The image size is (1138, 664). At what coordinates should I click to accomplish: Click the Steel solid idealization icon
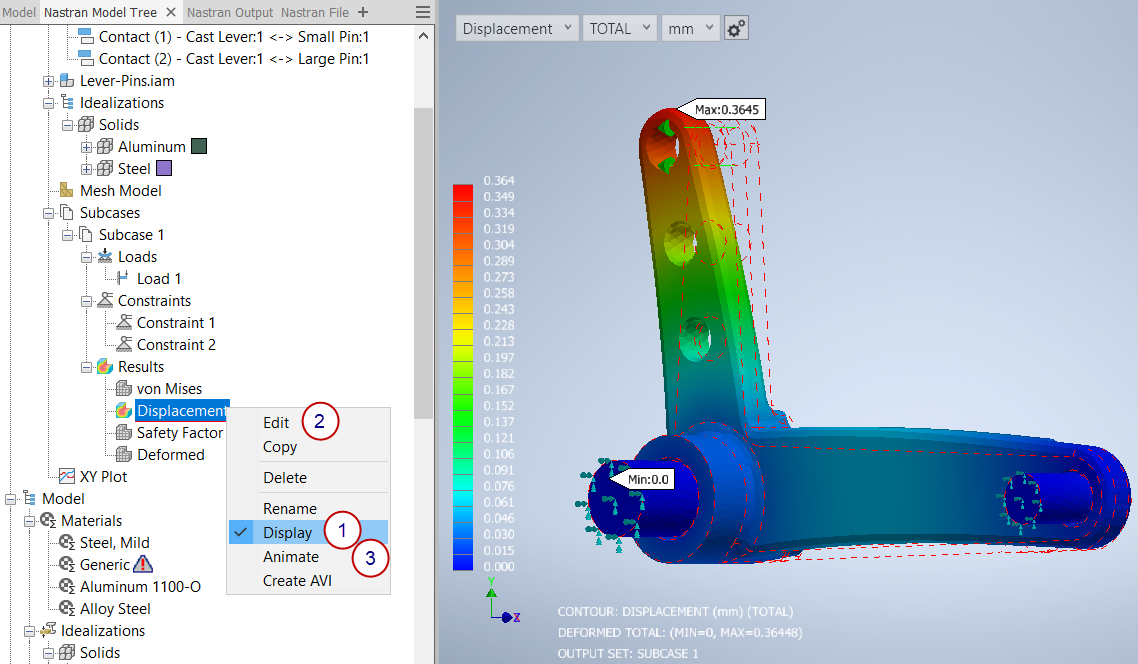pyautogui.click(x=105, y=168)
